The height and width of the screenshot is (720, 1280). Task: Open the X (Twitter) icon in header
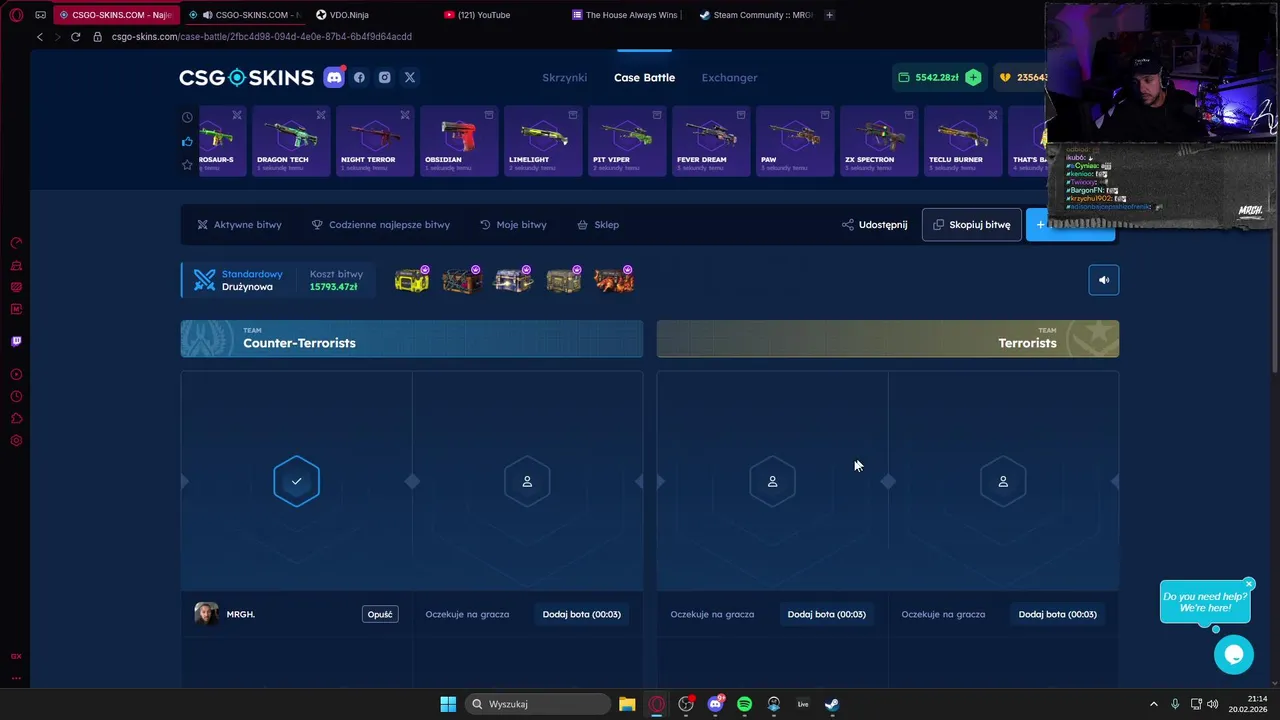(409, 77)
